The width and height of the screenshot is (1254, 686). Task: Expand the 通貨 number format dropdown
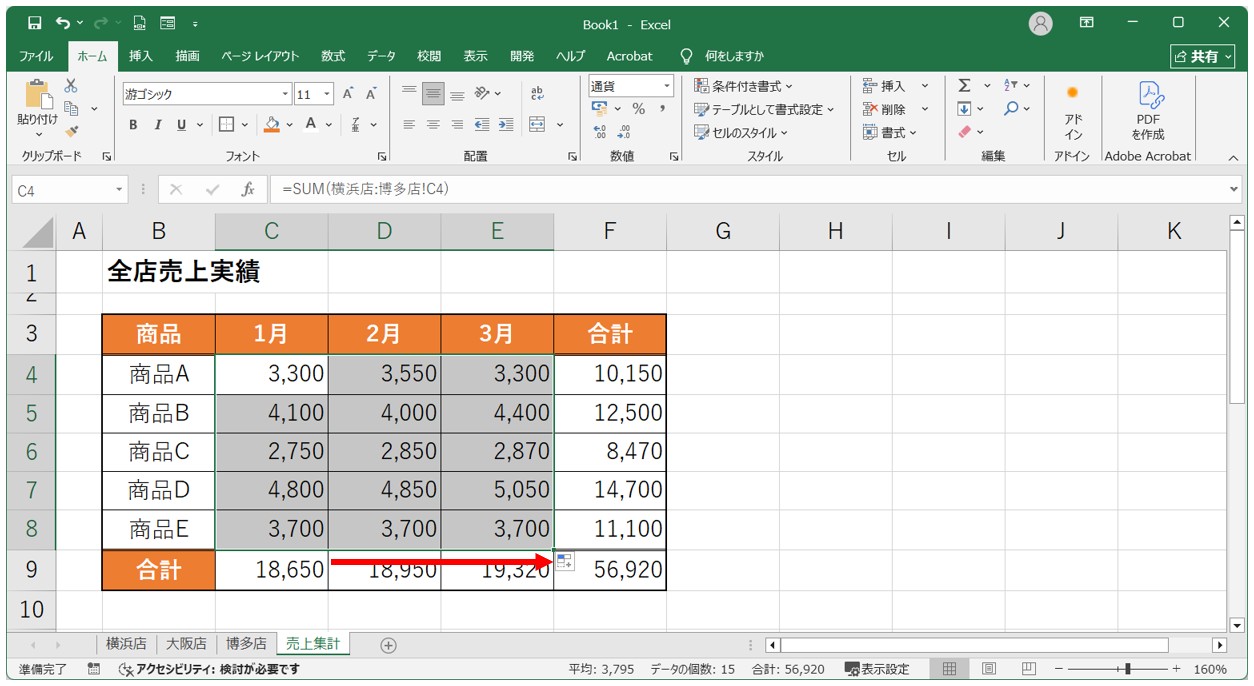point(666,86)
